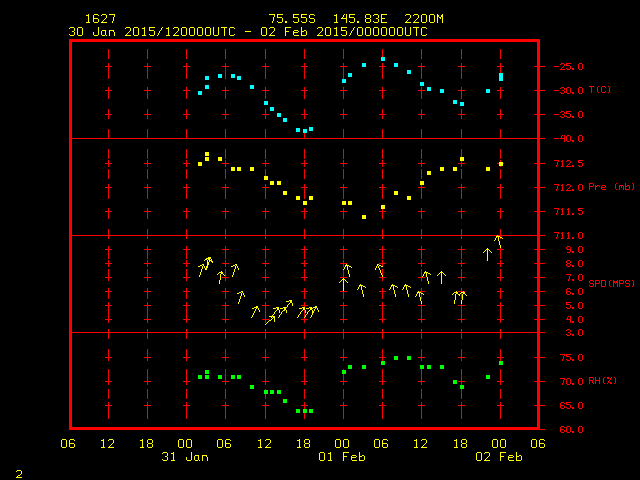Click the lowest yellow pressure data point
Viewport: 640px width, 480px height.
tap(364, 217)
